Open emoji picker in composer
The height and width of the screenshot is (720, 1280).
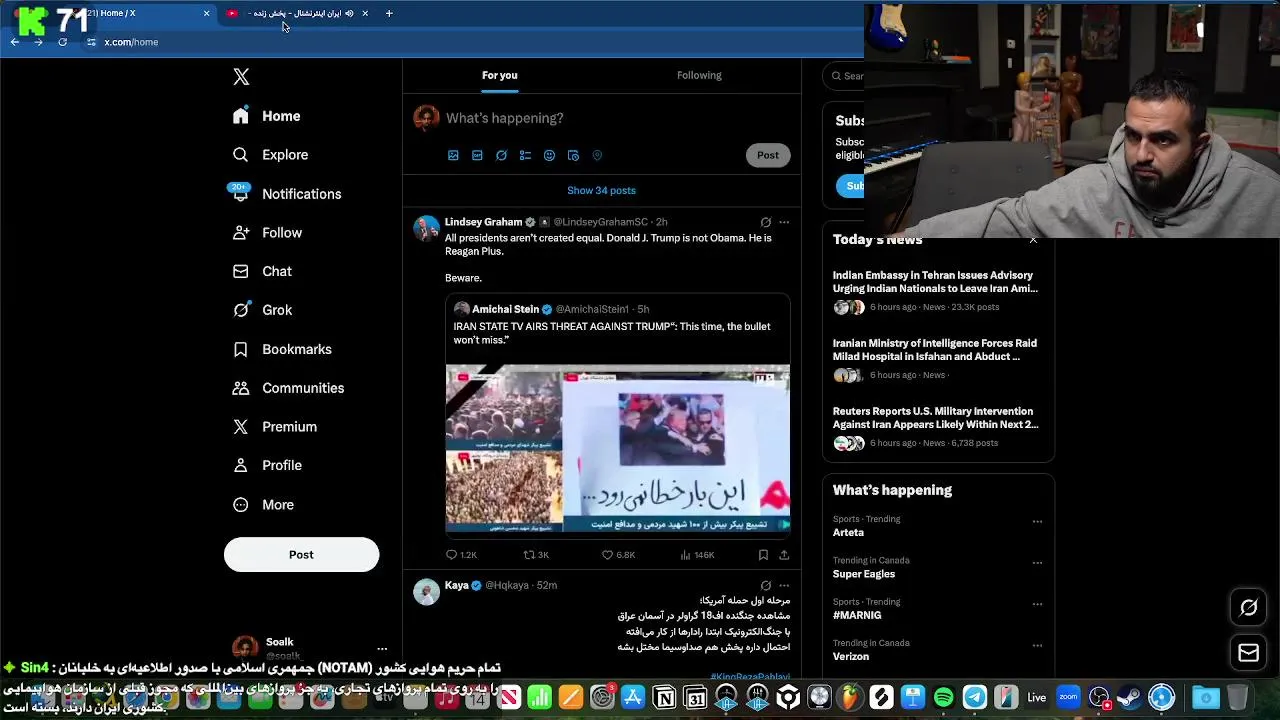coord(549,156)
